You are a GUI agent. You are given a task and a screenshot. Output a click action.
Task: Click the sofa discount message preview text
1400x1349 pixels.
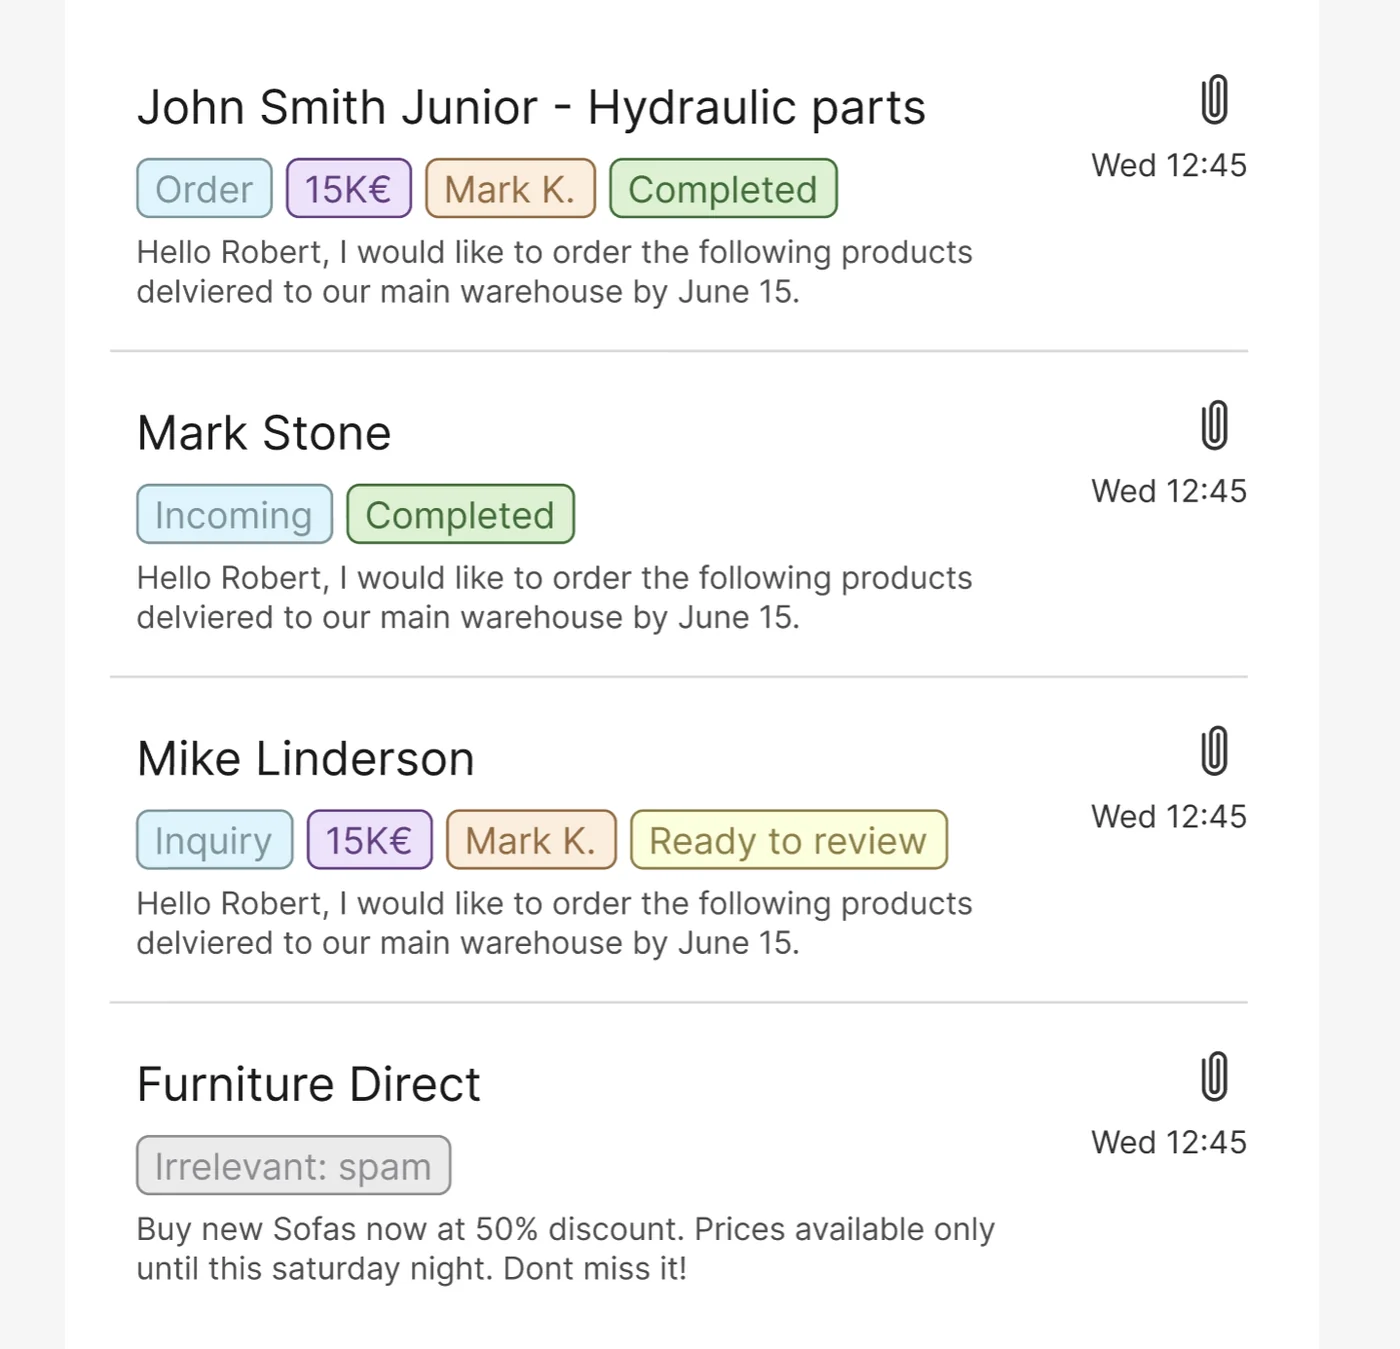[566, 1249]
